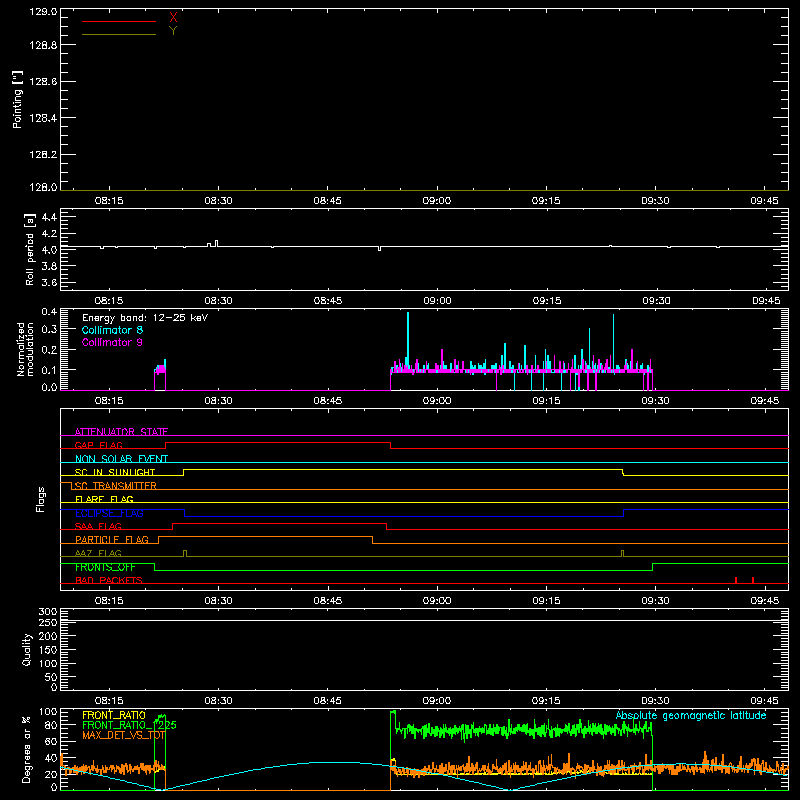
Task: Click the first red BAD_PACKETS spike near 09:41
Action: (x=736, y=580)
